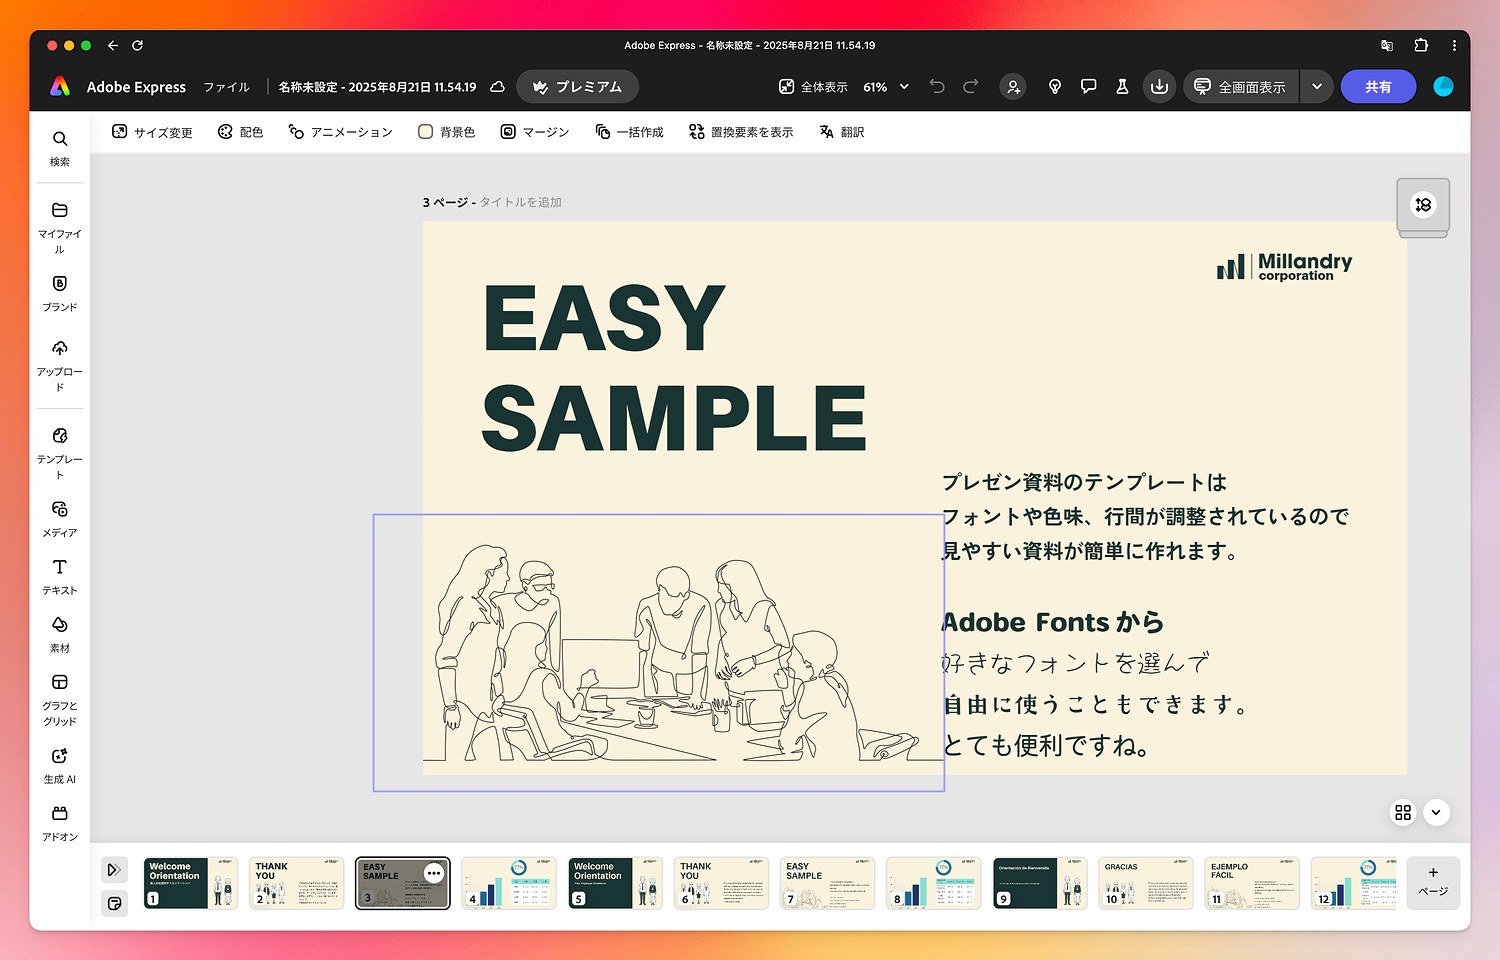Toggle the page grid overview view
This screenshot has height=960, width=1500.
[1403, 813]
